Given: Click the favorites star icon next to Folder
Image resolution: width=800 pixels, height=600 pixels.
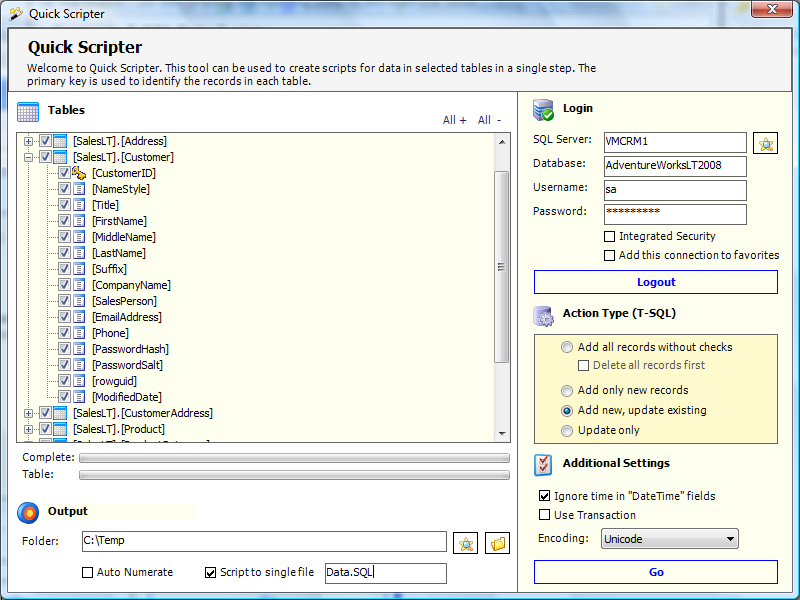Looking at the screenshot, I should pos(465,543).
